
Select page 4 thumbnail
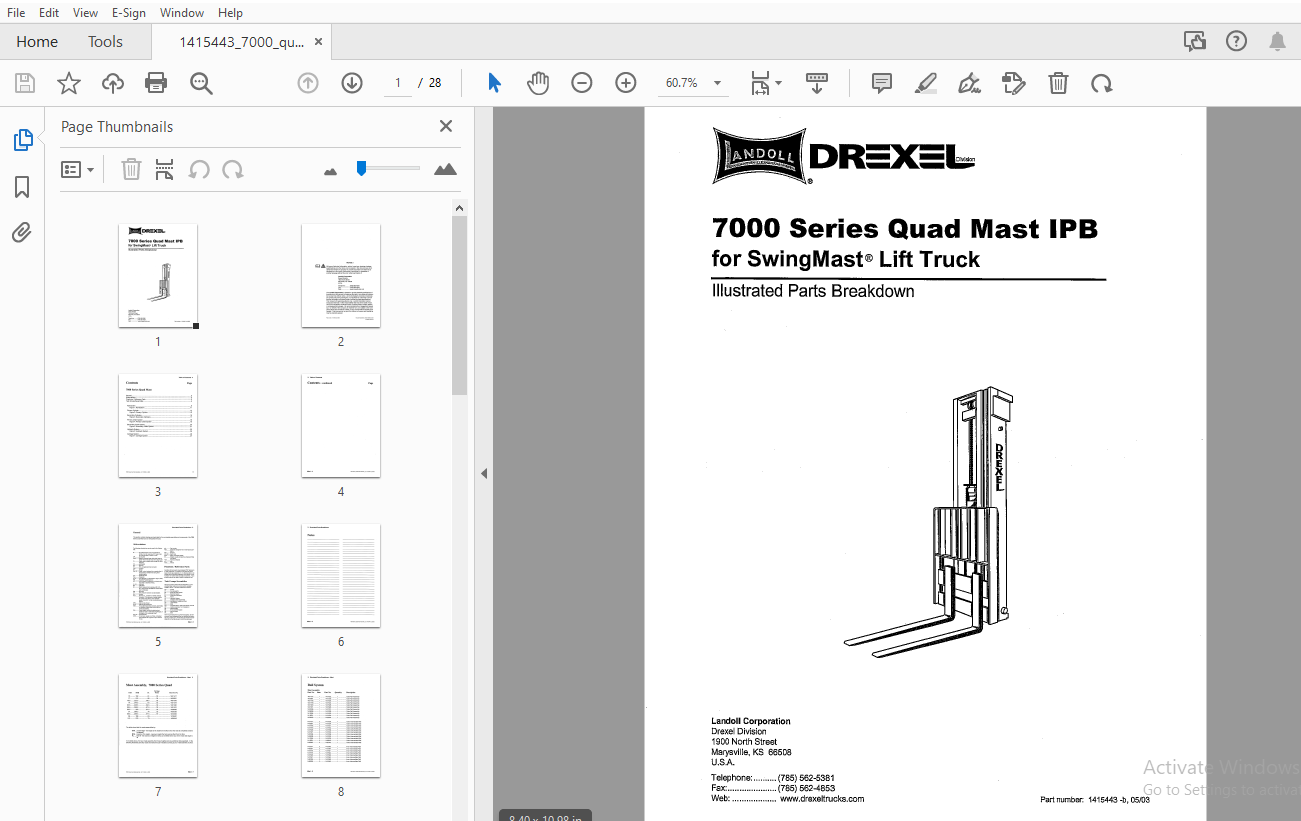coord(341,426)
